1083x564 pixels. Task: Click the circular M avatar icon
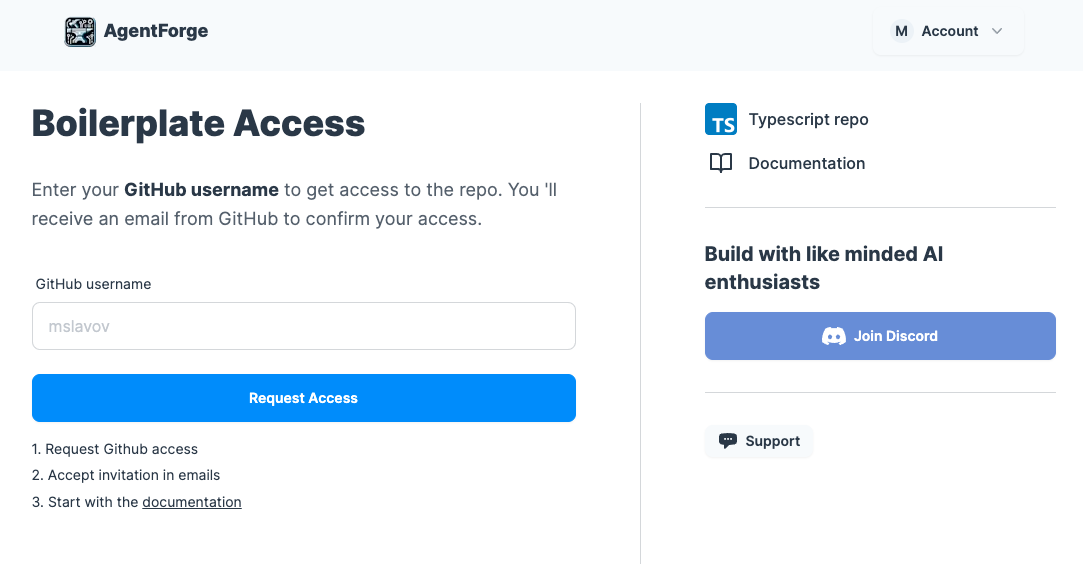pos(901,31)
